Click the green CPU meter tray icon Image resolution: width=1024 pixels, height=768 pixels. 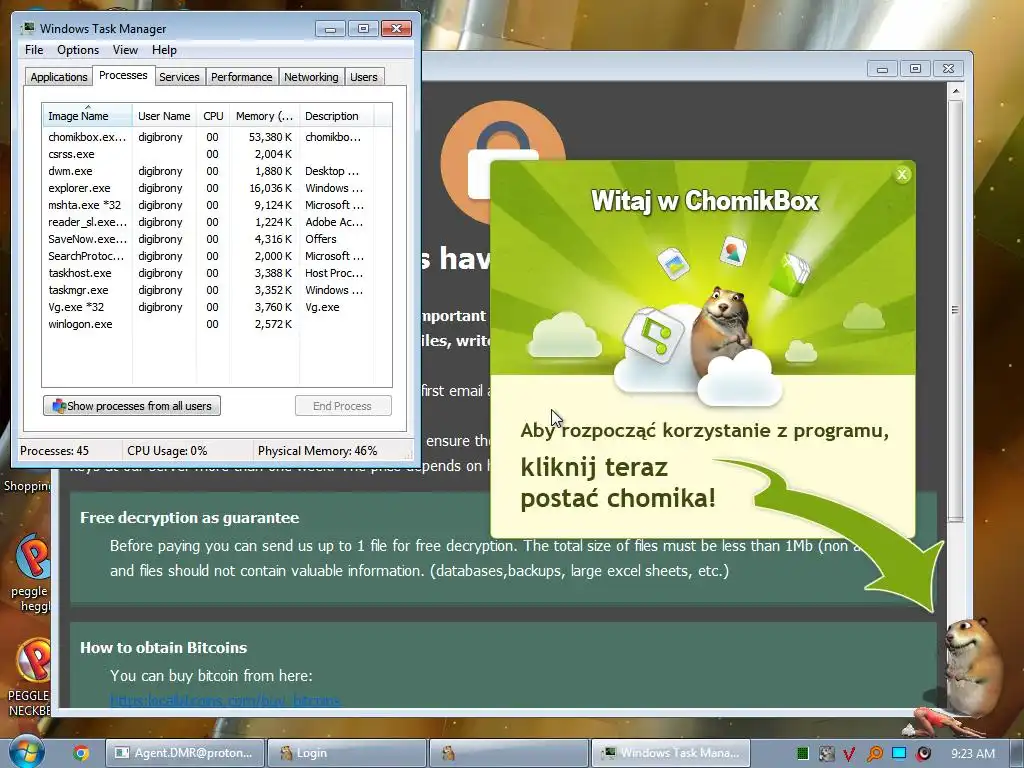803,754
